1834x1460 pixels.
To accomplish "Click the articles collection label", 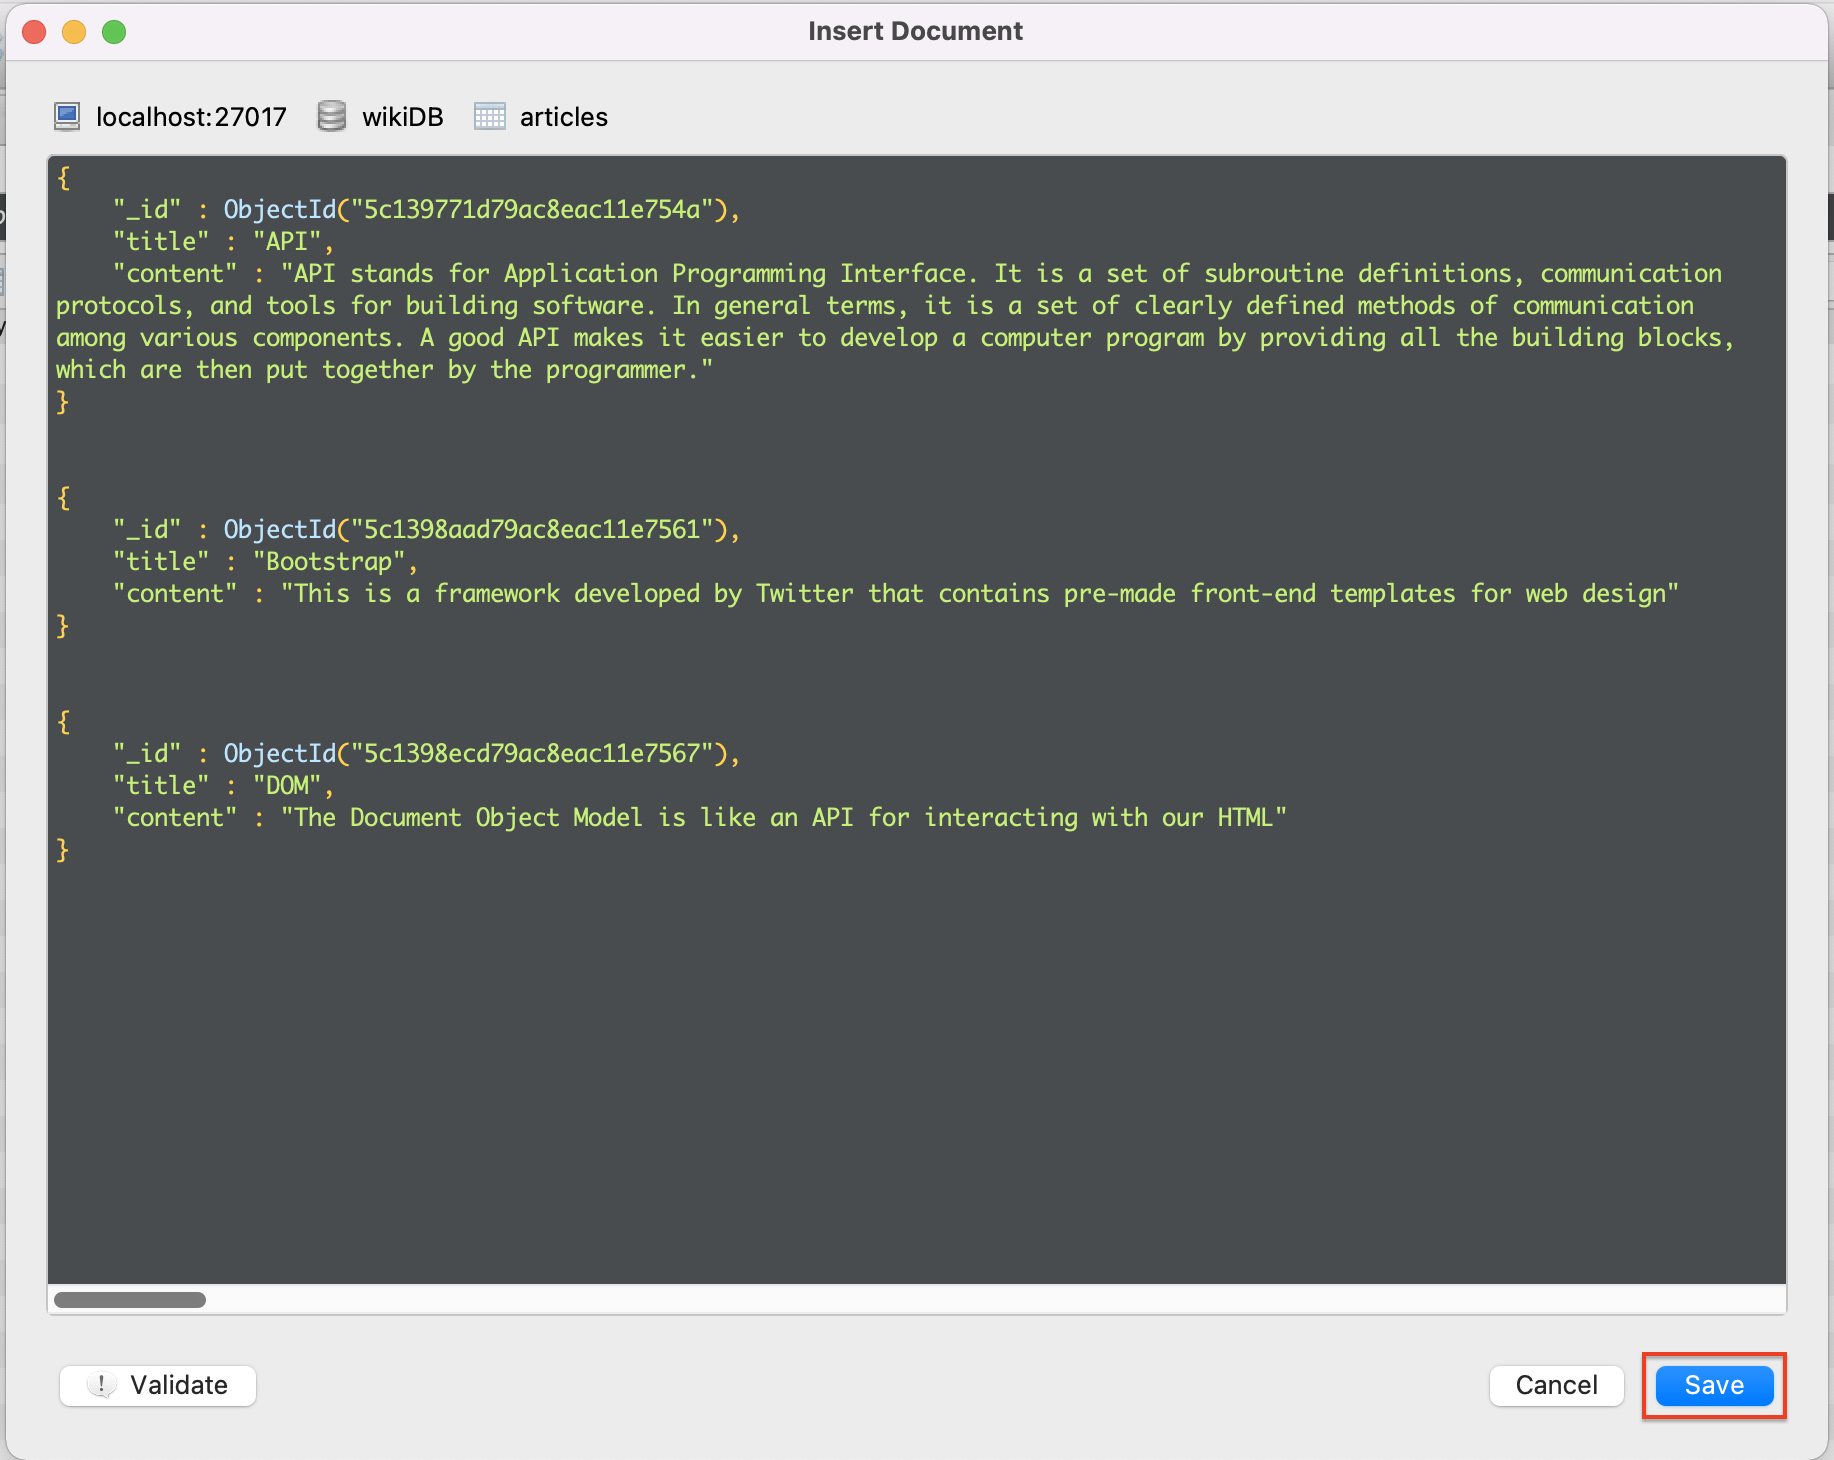I will 564,117.
